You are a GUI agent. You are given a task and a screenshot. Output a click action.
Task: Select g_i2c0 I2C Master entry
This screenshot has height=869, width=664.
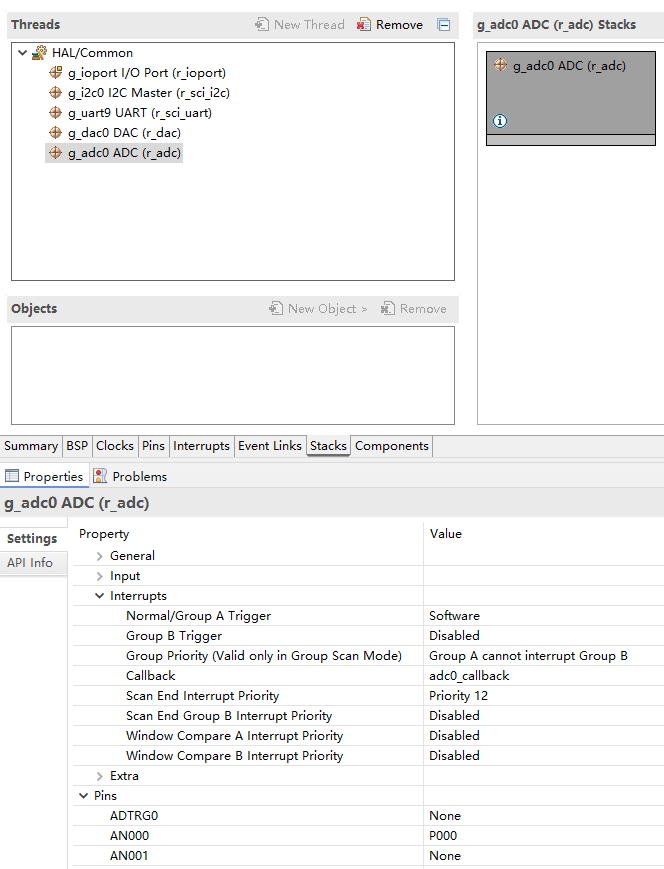tap(149, 93)
